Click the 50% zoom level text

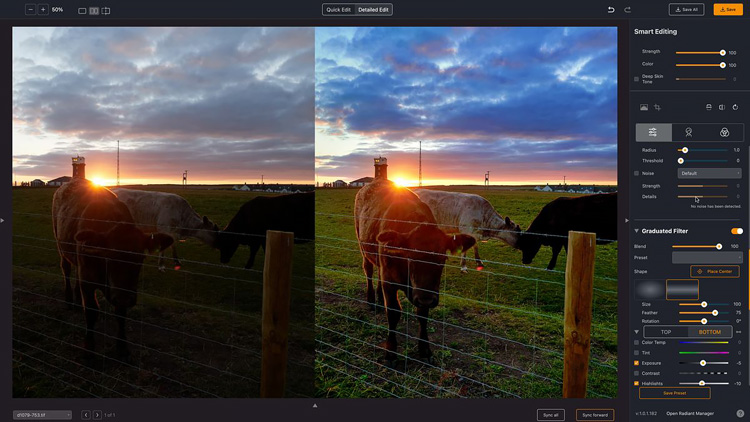click(x=57, y=10)
